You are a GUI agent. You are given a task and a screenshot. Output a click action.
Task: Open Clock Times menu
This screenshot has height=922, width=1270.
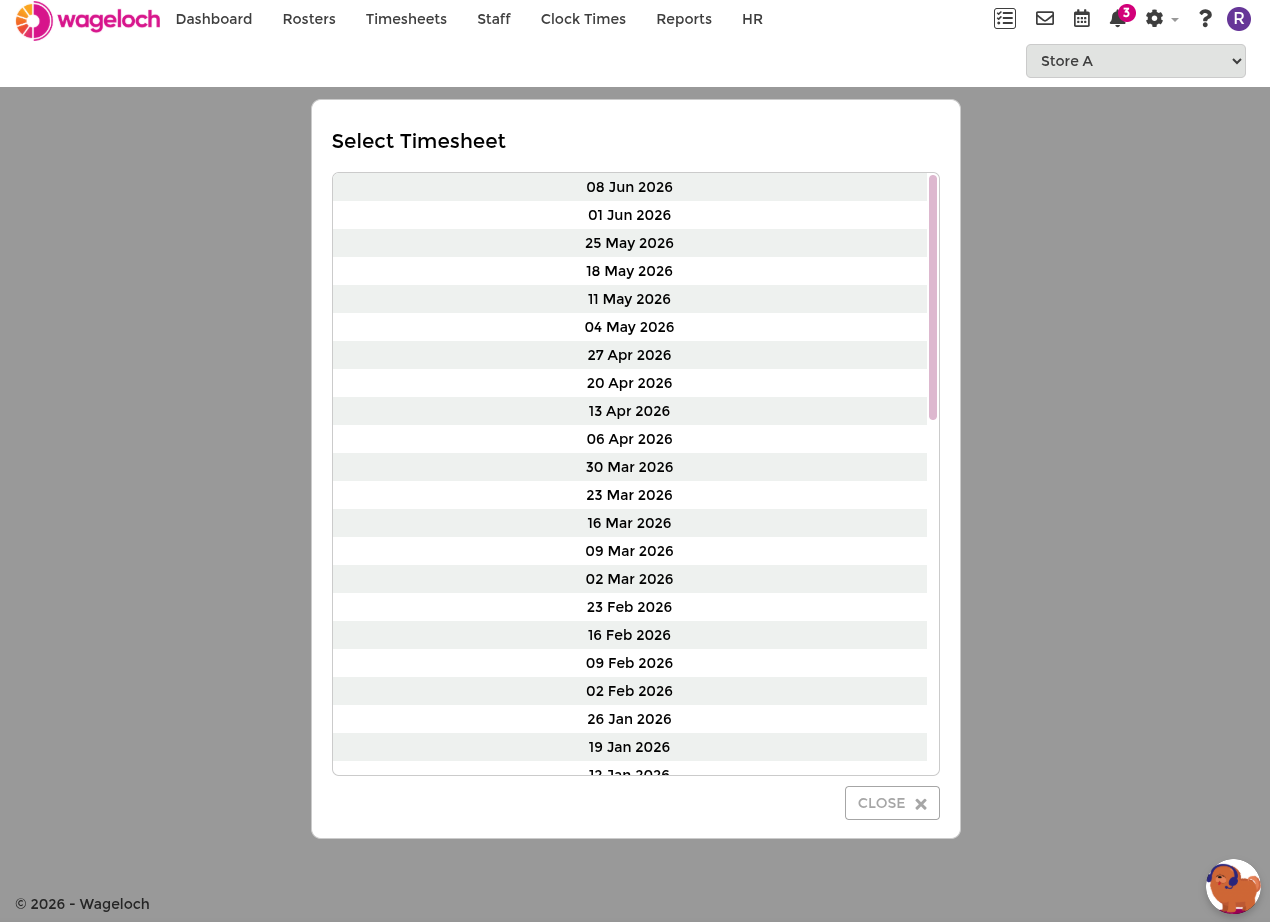[583, 19]
